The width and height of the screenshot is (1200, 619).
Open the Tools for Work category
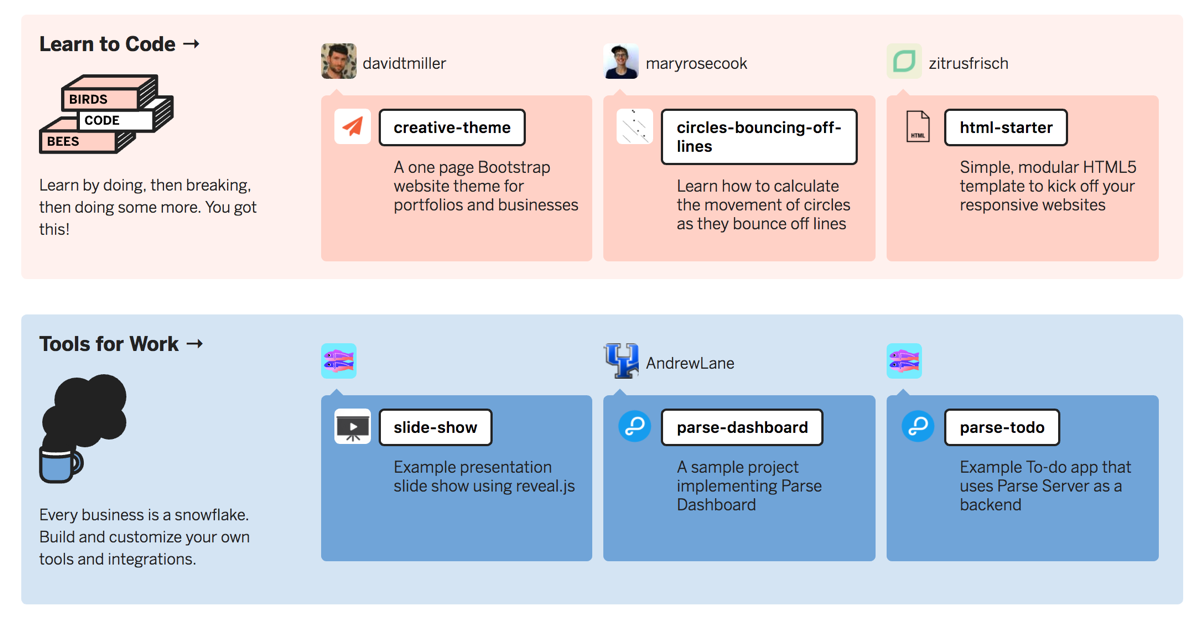[x=122, y=344]
